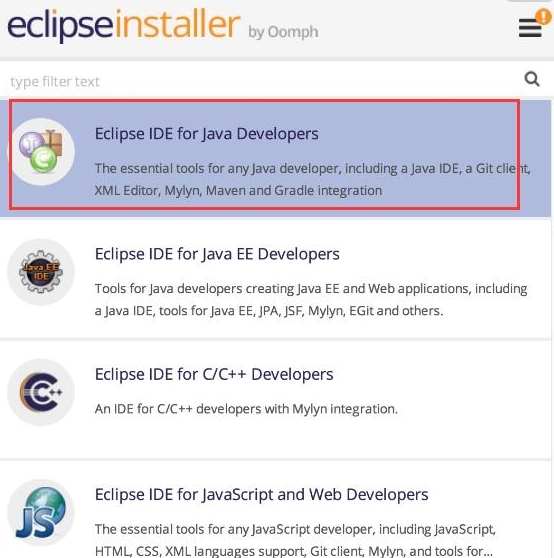
Task: Click the Java Developers description text
Action: tap(312, 179)
